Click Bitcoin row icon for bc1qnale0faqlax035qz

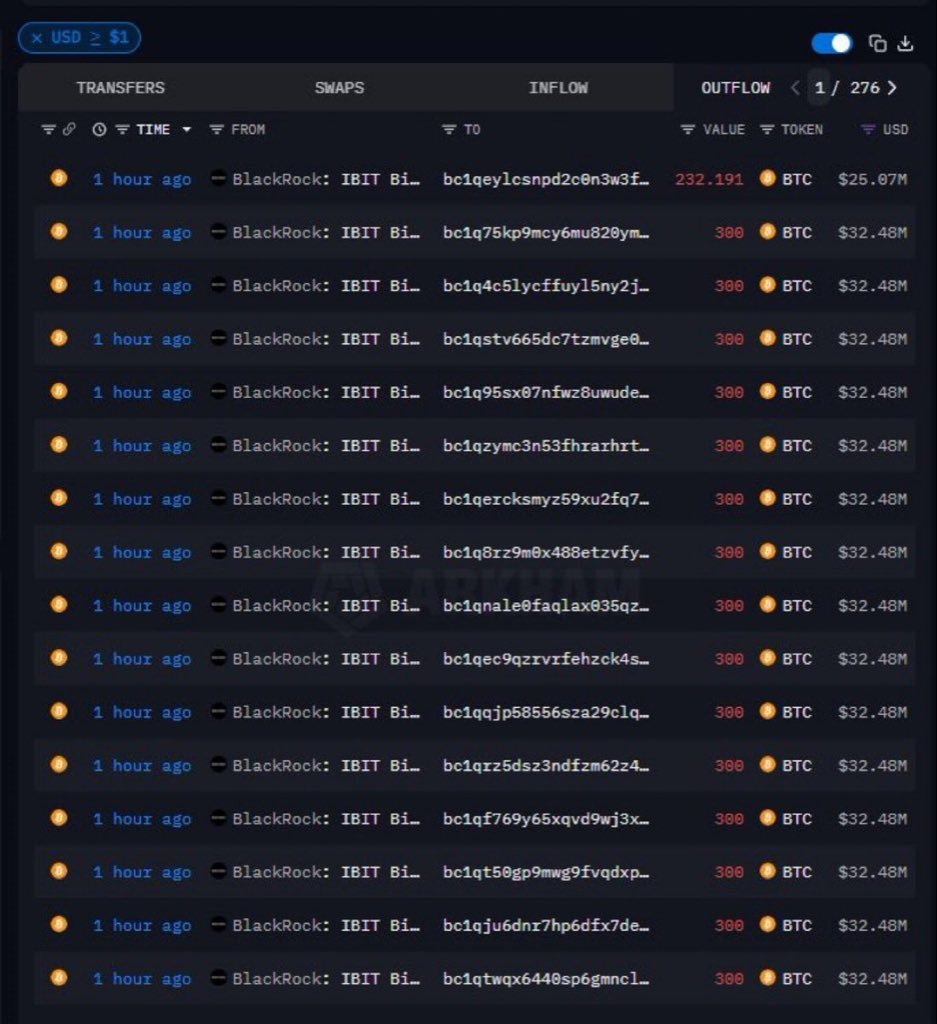(x=59, y=604)
